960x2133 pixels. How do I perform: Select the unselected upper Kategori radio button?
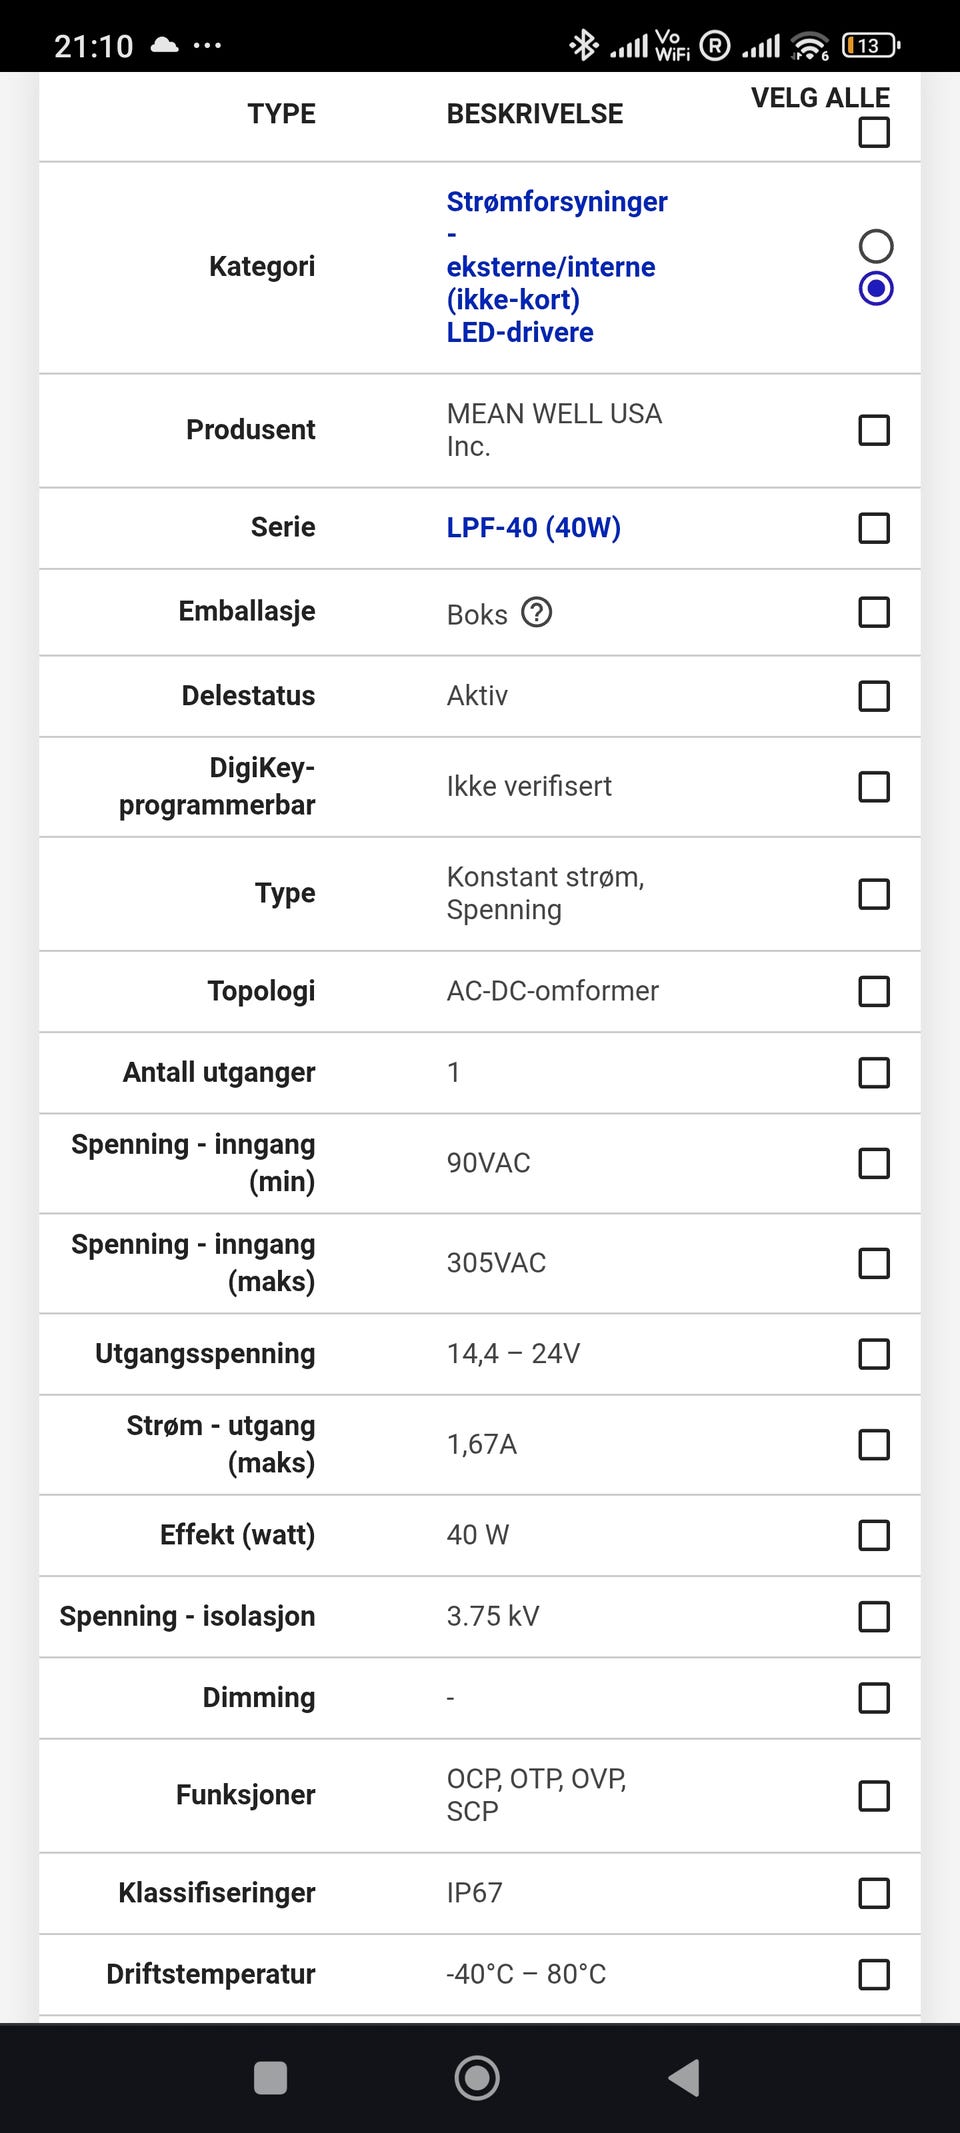(876, 246)
